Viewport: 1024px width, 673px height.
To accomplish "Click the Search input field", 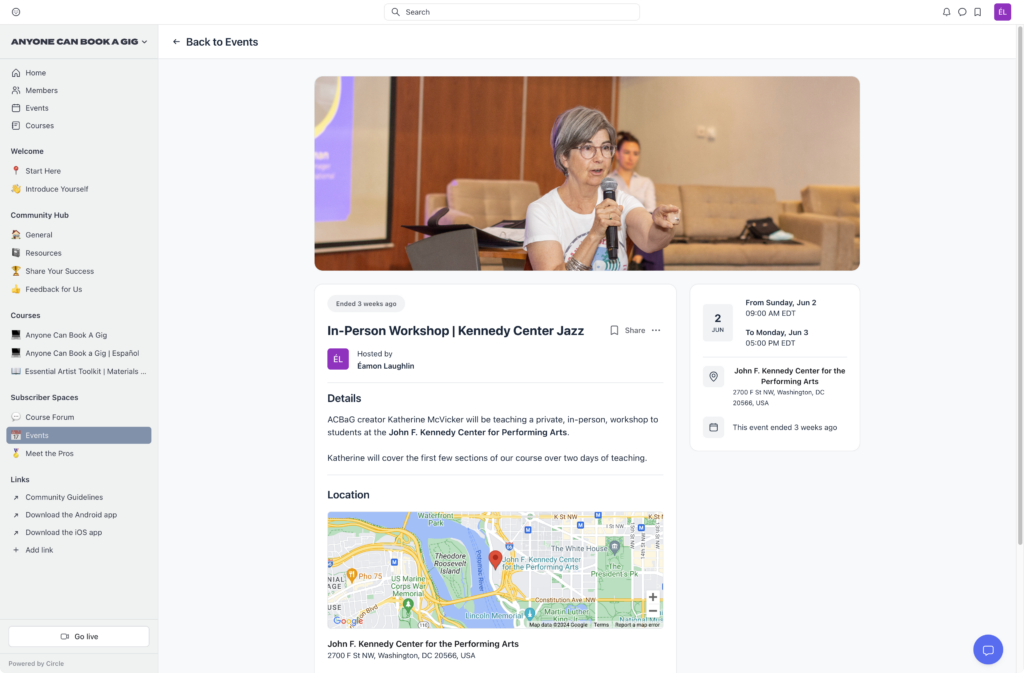I will pos(512,12).
